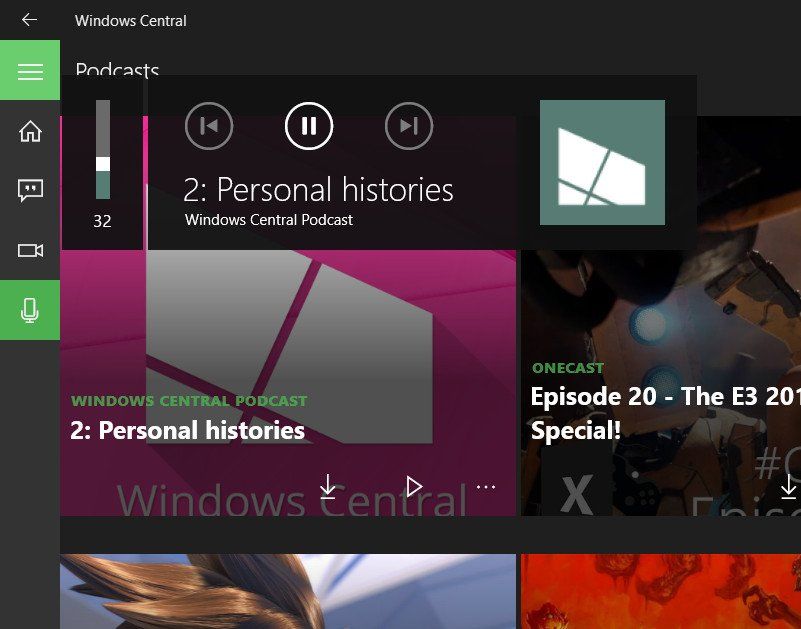Download the OneCast Episode 20 podcast
This screenshot has width=801, height=629.
(x=789, y=486)
